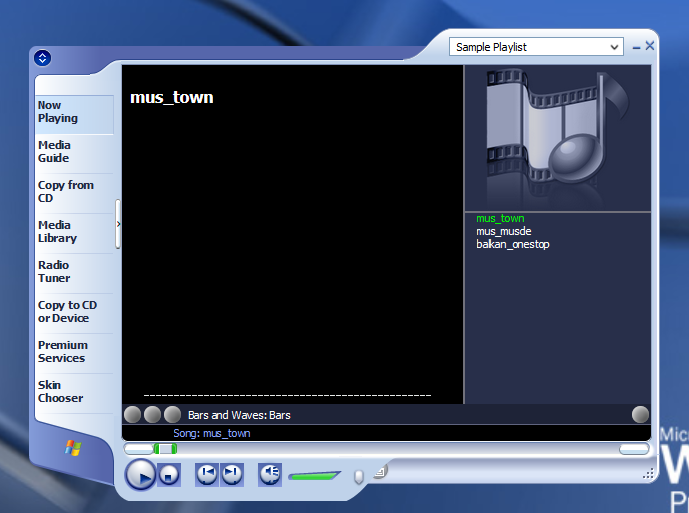Click the round button at right end of visualization bar
This screenshot has width=689, height=513.
click(640, 414)
